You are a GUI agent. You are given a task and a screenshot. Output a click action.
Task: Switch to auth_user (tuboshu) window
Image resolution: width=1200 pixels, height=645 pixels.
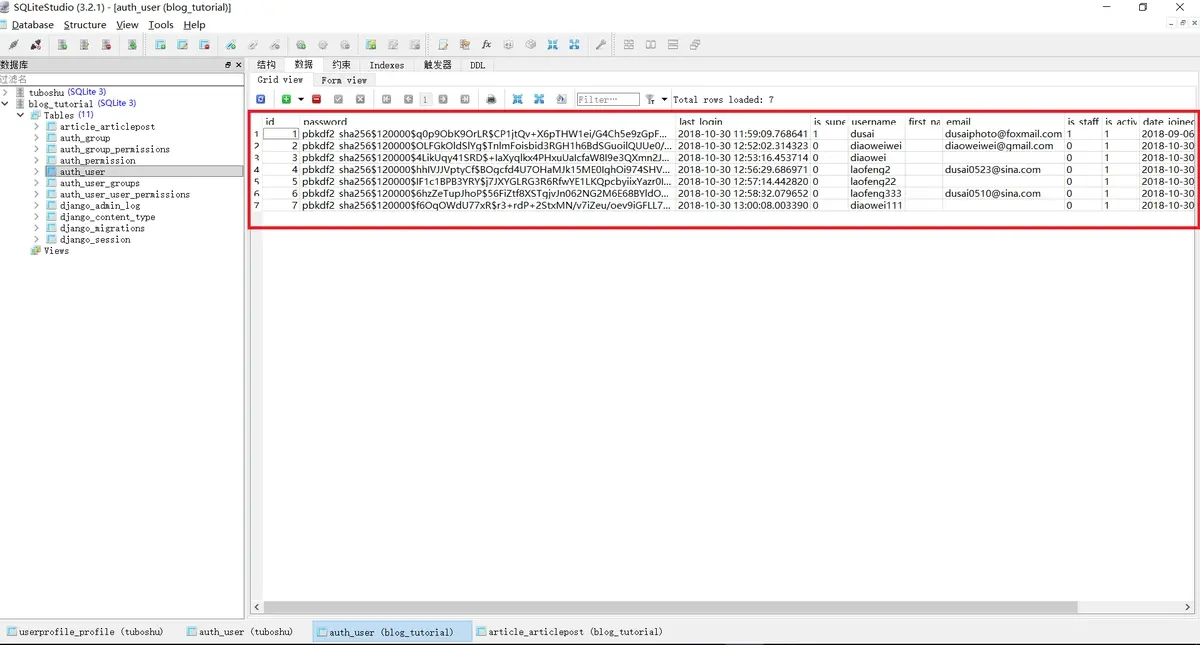point(241,632)
